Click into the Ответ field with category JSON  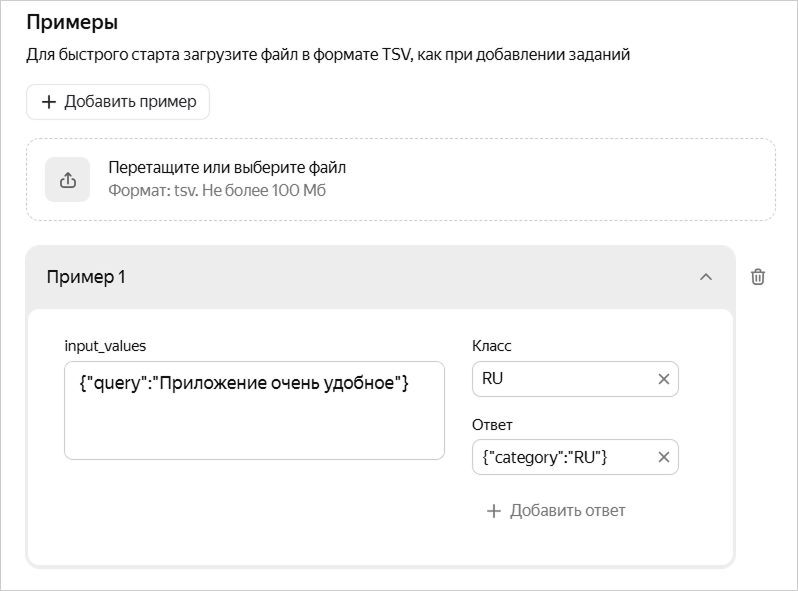tap(560, 457)
